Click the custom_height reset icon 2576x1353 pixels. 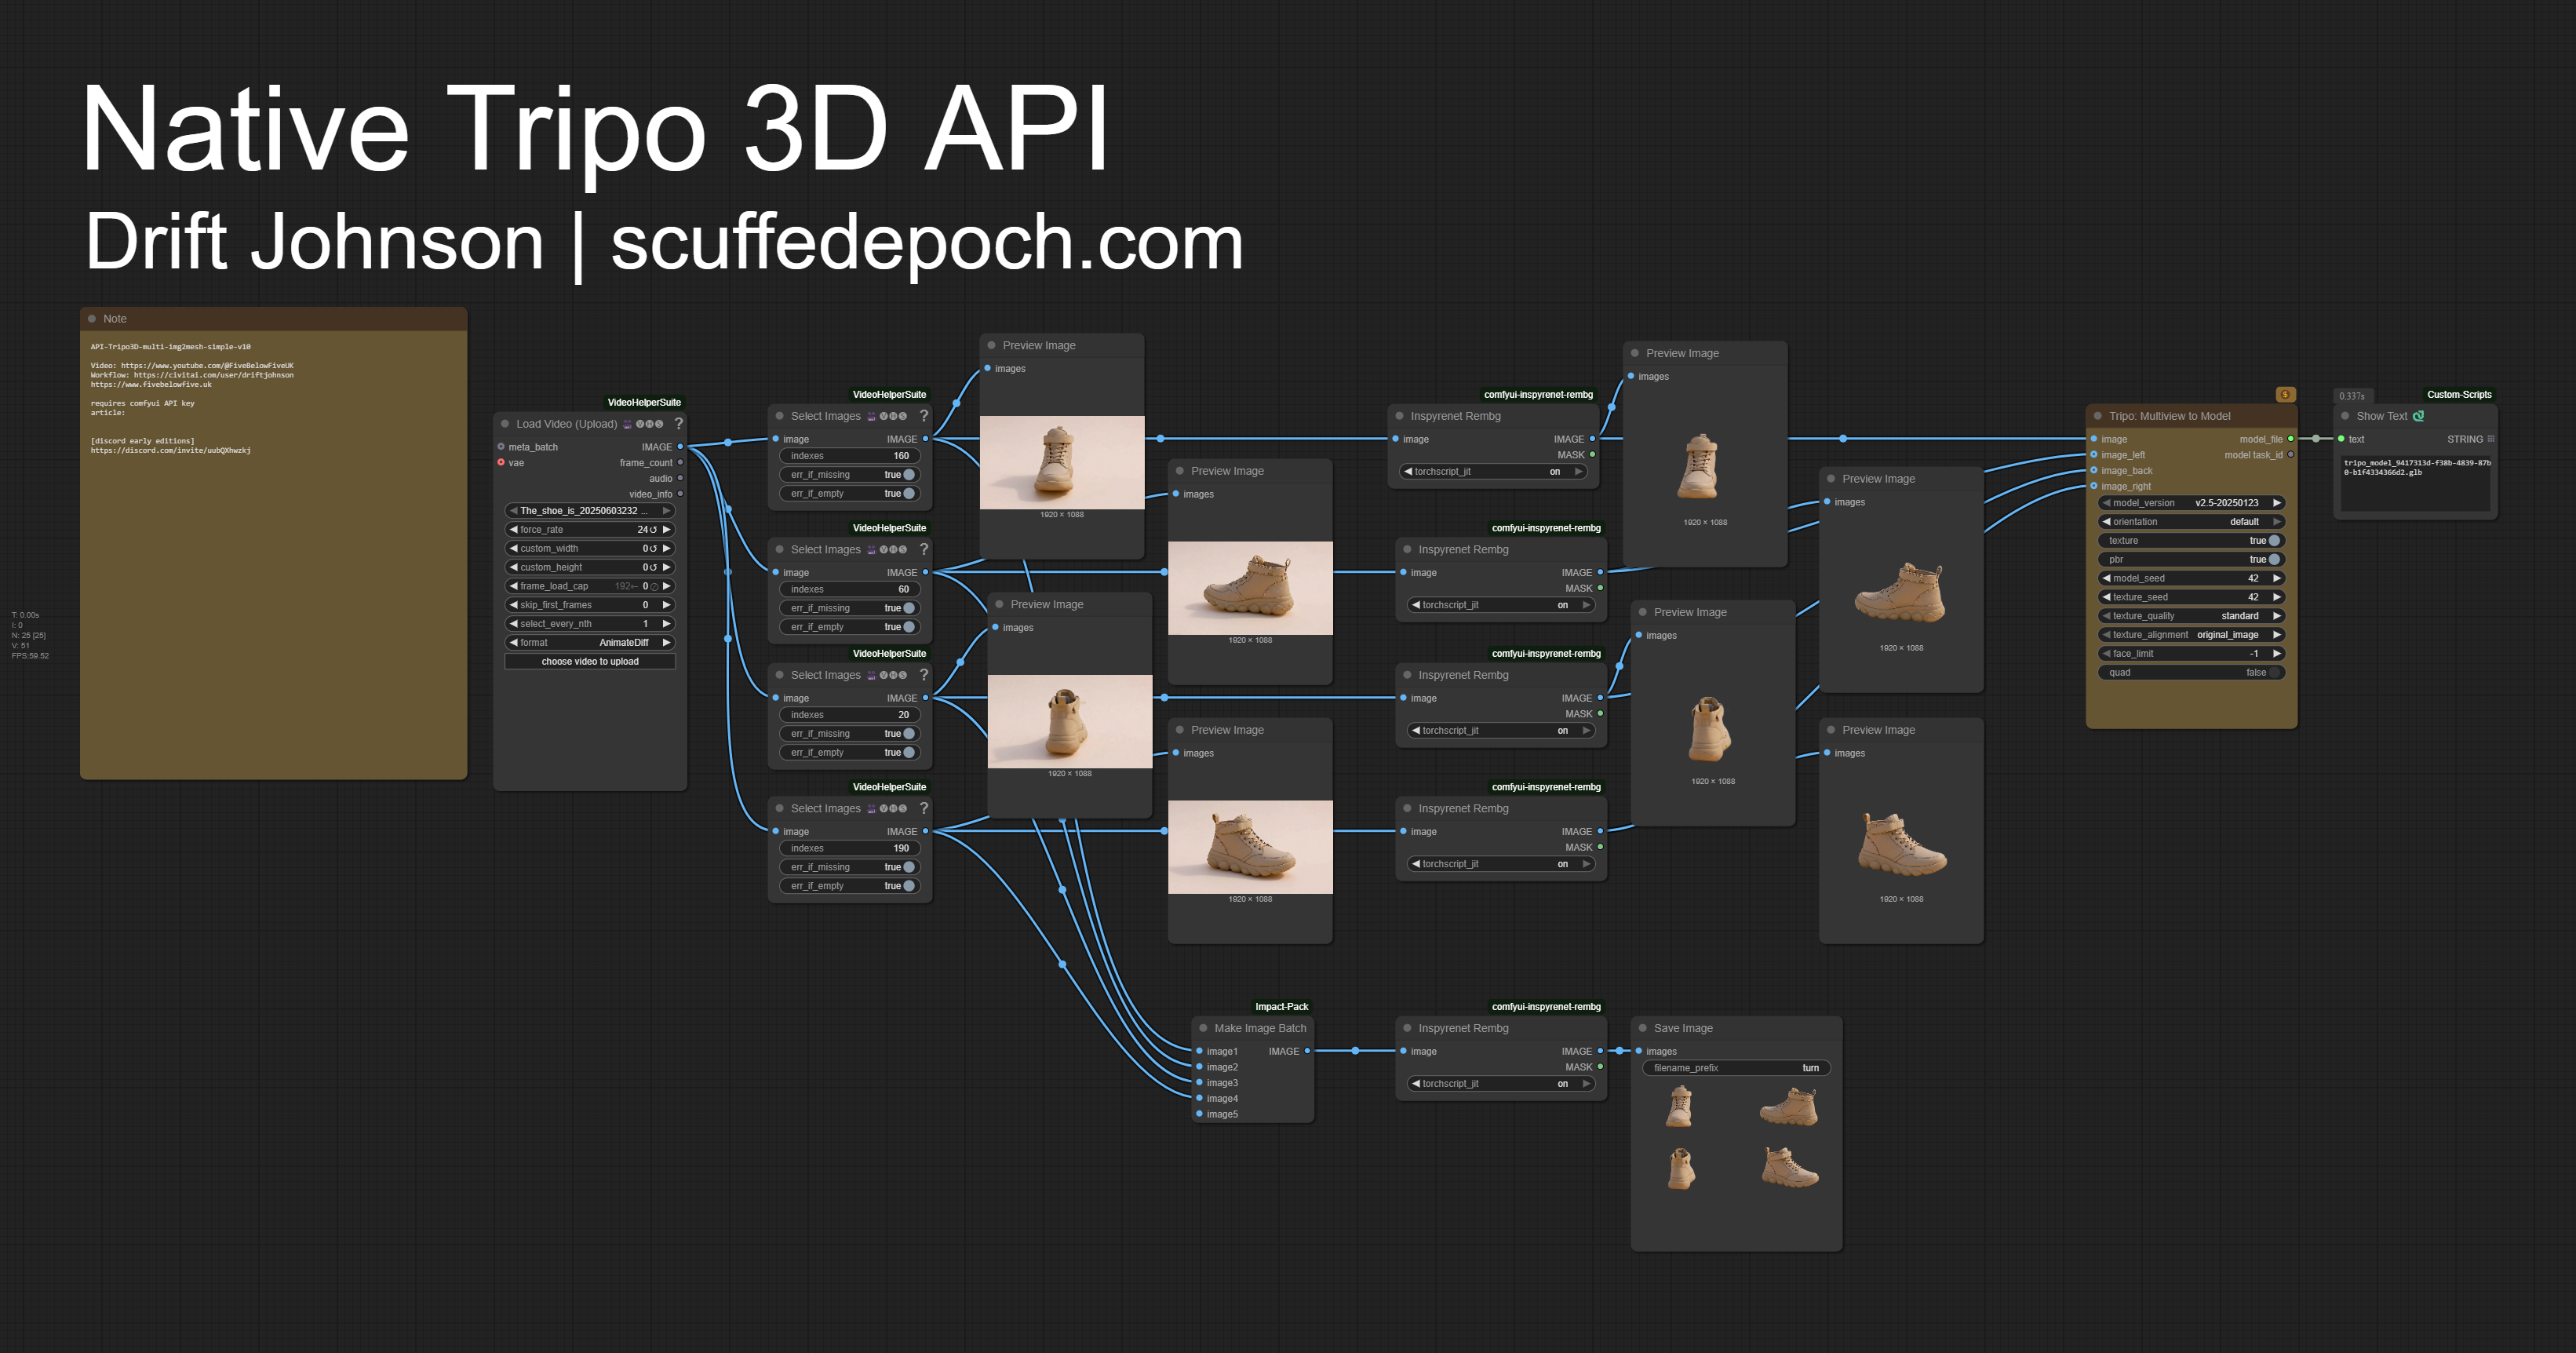coord(653,568)
